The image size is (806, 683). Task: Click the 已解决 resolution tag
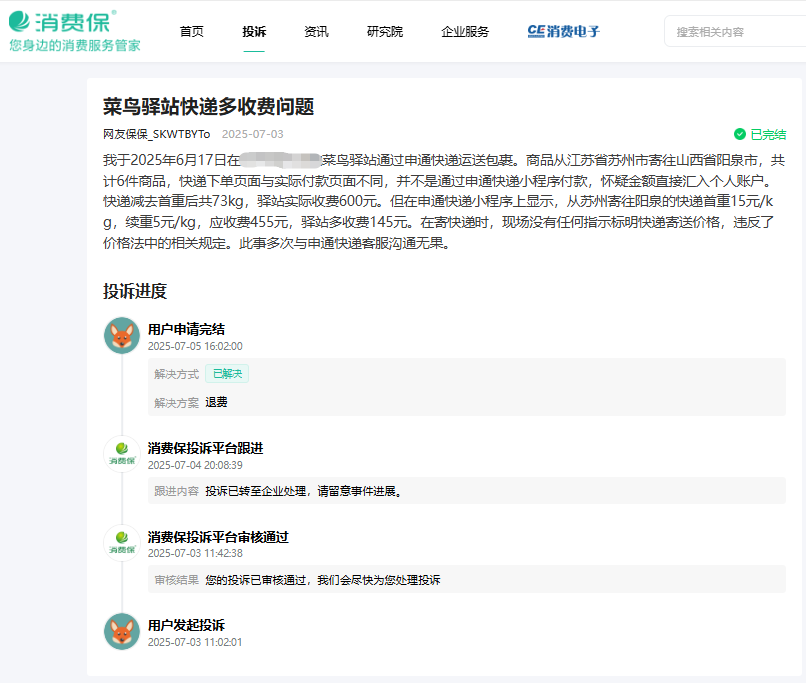coord(227,374)
